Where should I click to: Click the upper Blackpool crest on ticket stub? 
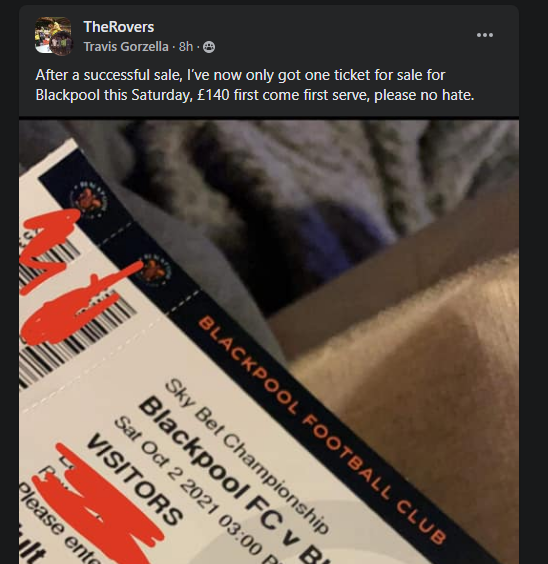[88, 199]
